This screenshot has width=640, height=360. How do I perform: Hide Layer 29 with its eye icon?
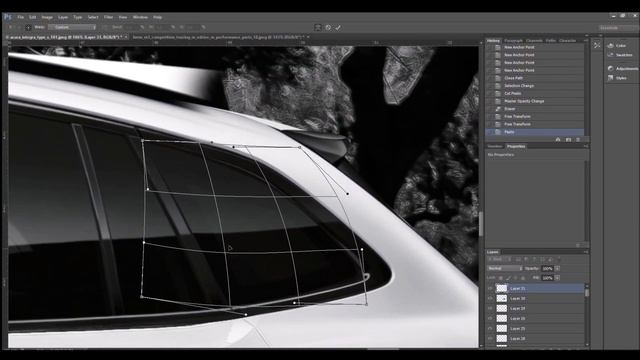[x=490, y=308]
